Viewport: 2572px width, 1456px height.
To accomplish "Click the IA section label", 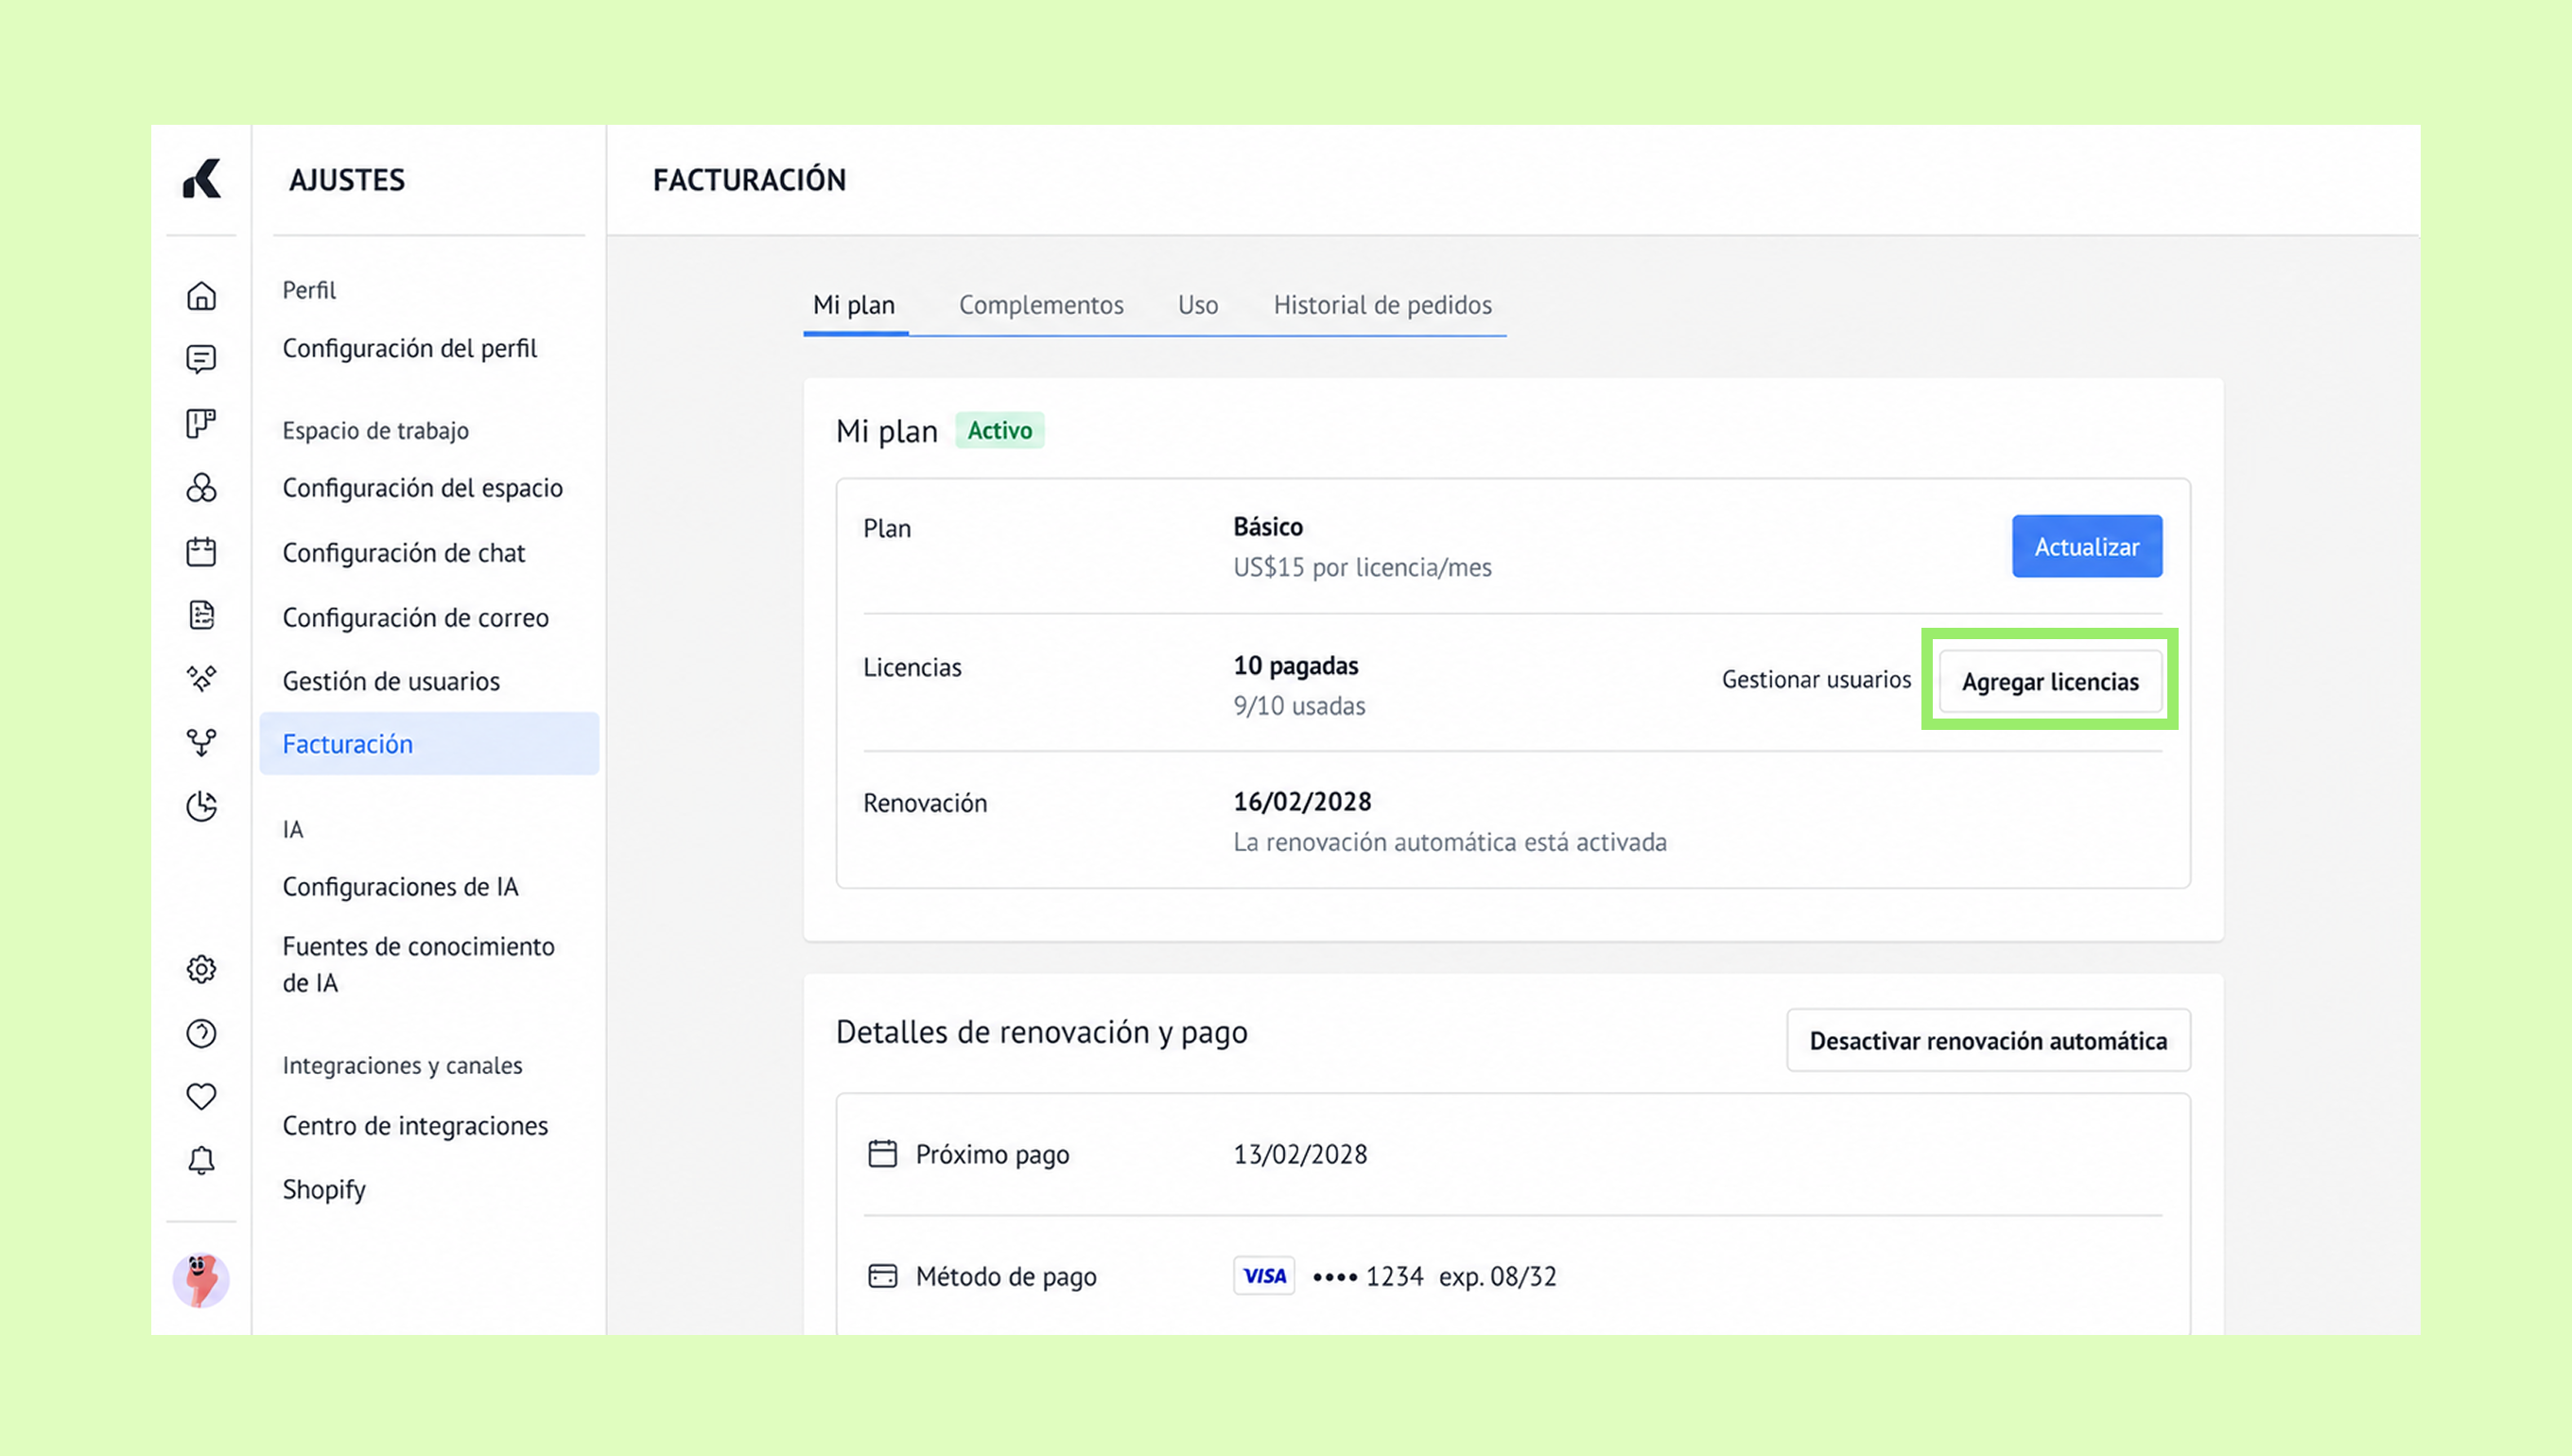I will point(293,830).
